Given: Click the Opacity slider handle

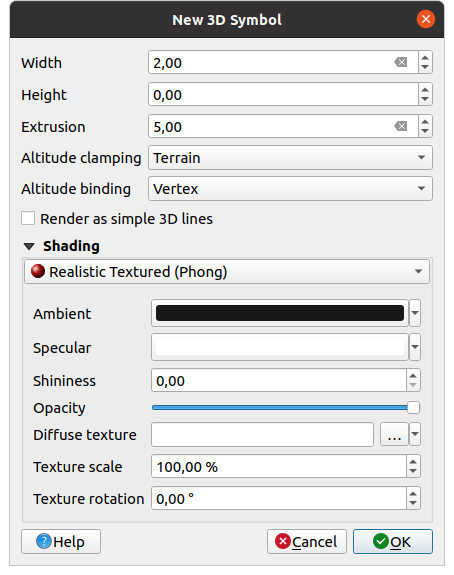Looking at the screenshot, I should tap(413, 407).
